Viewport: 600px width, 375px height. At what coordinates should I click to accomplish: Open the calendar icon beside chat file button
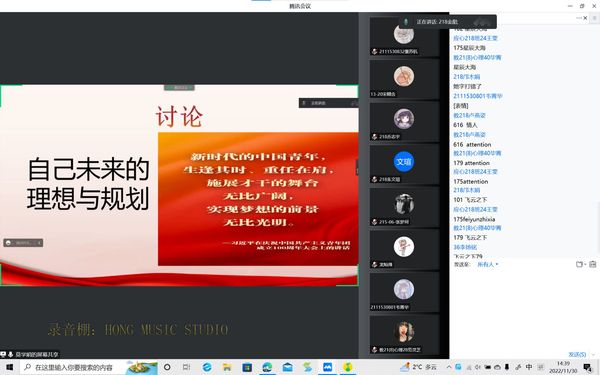coord(593,264)
